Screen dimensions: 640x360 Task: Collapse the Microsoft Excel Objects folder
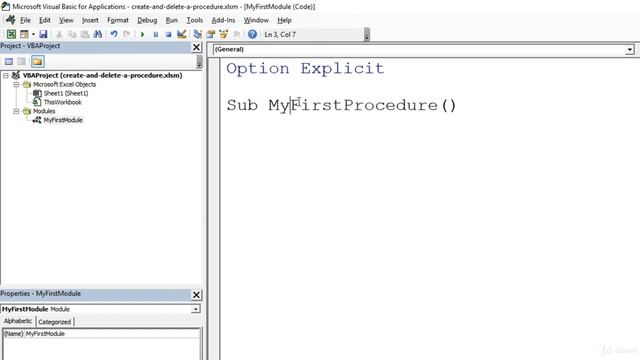coord(16,84)
